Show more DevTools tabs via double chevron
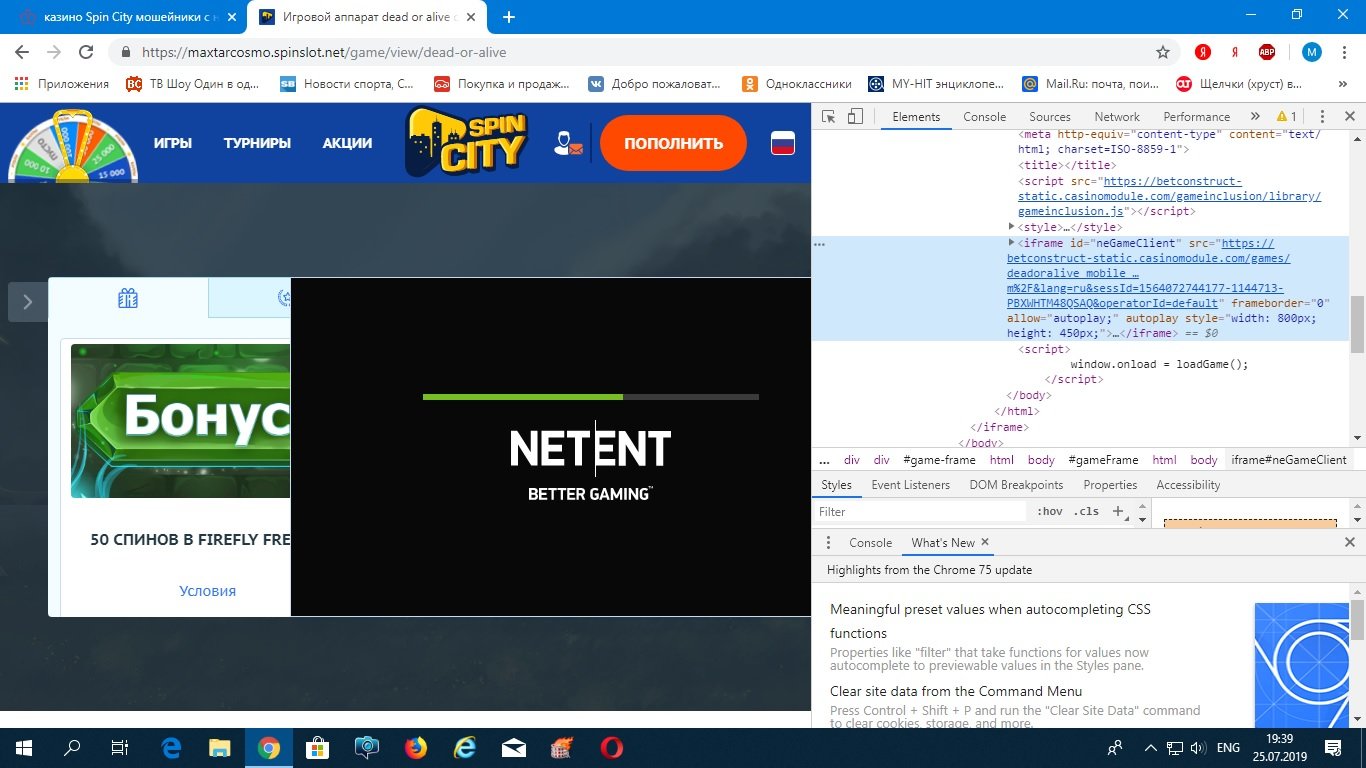Viewport: 1366px width, 768px height. tap(1255, 117)
